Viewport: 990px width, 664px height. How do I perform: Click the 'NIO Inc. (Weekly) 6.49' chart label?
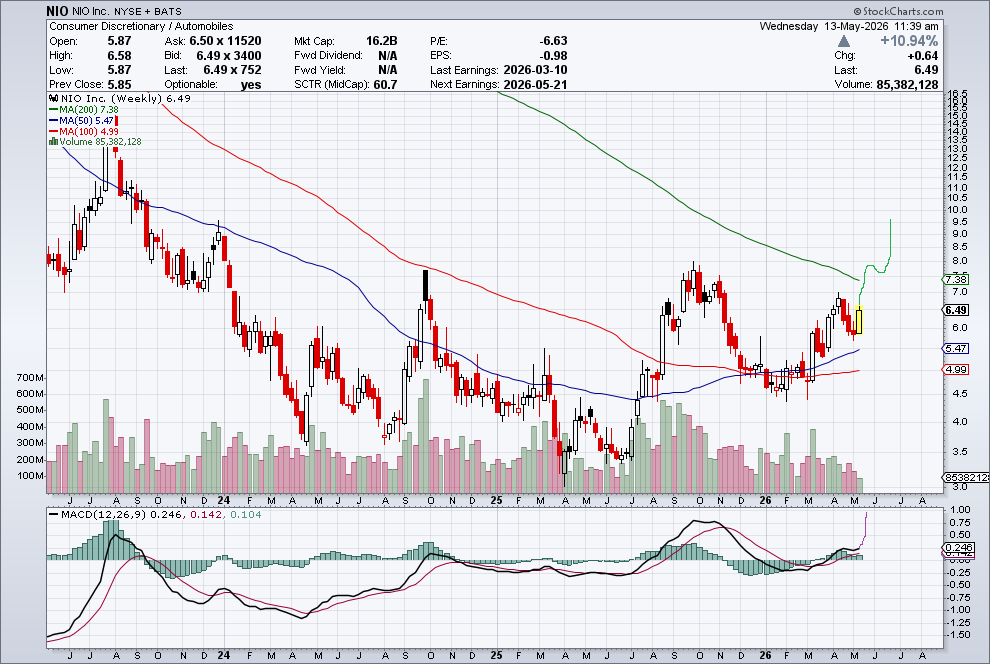(x=126, y=98)
